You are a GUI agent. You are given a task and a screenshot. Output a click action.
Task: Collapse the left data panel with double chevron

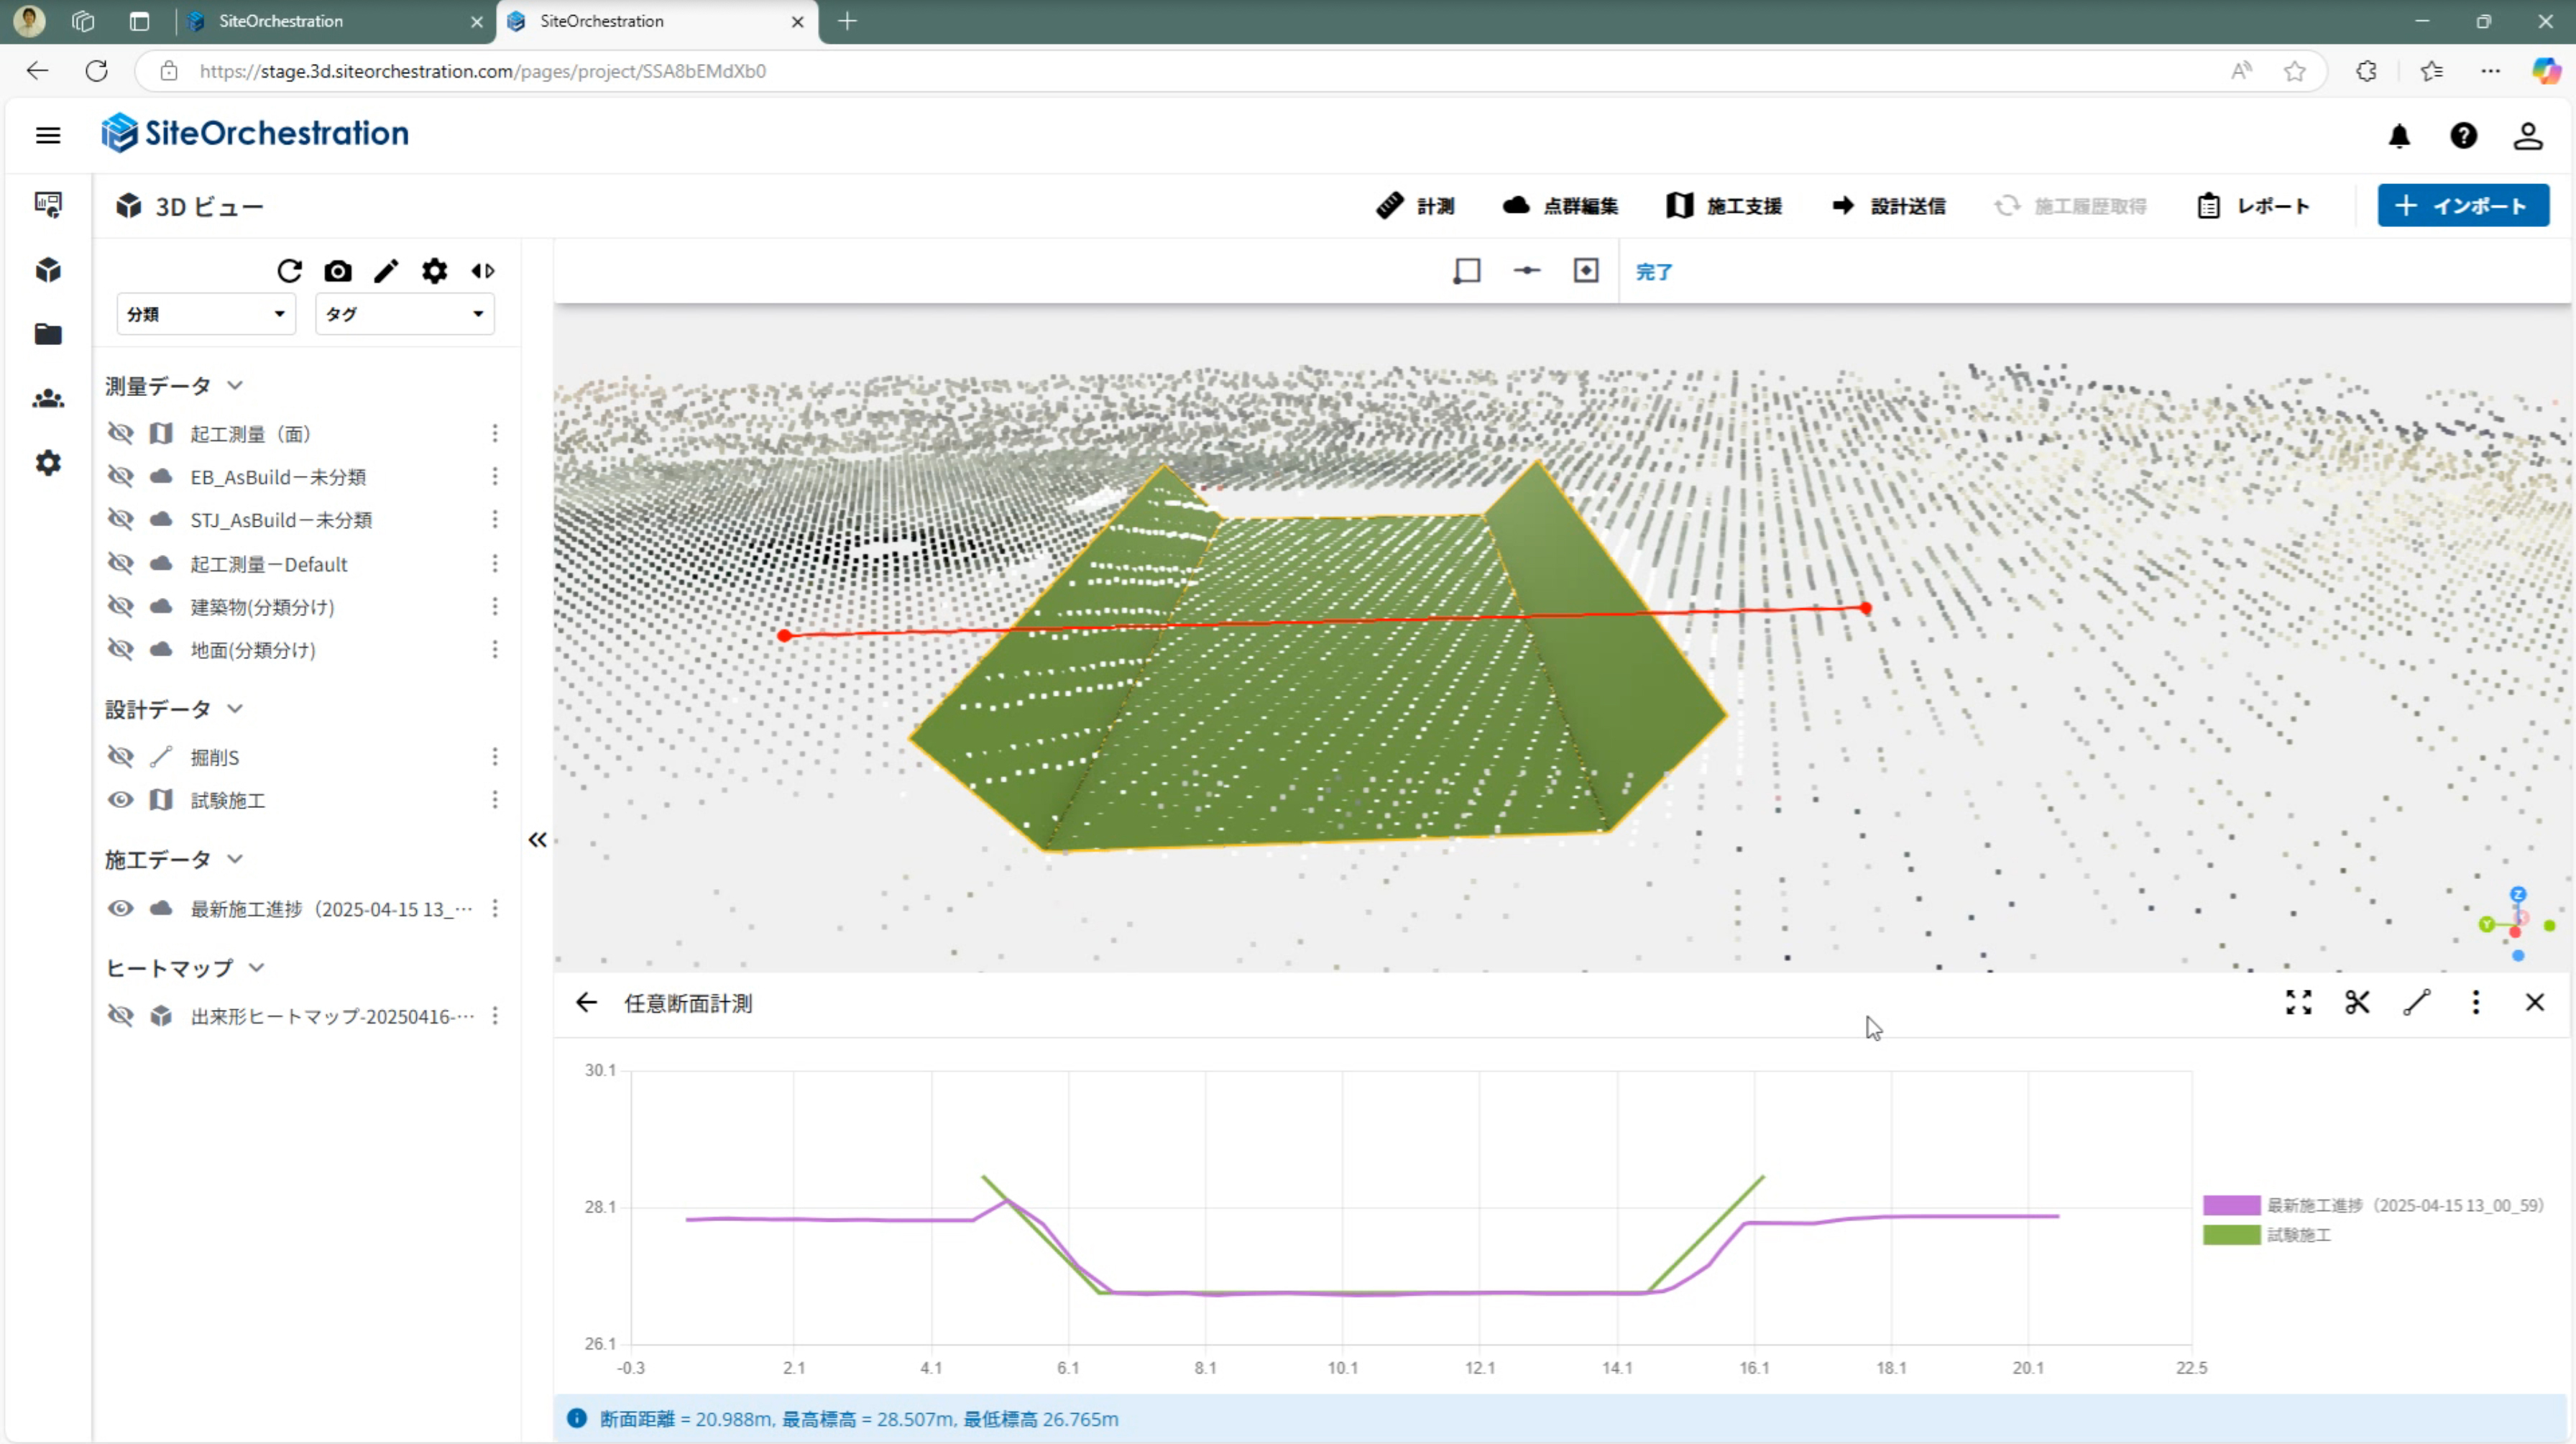(538, 840)
